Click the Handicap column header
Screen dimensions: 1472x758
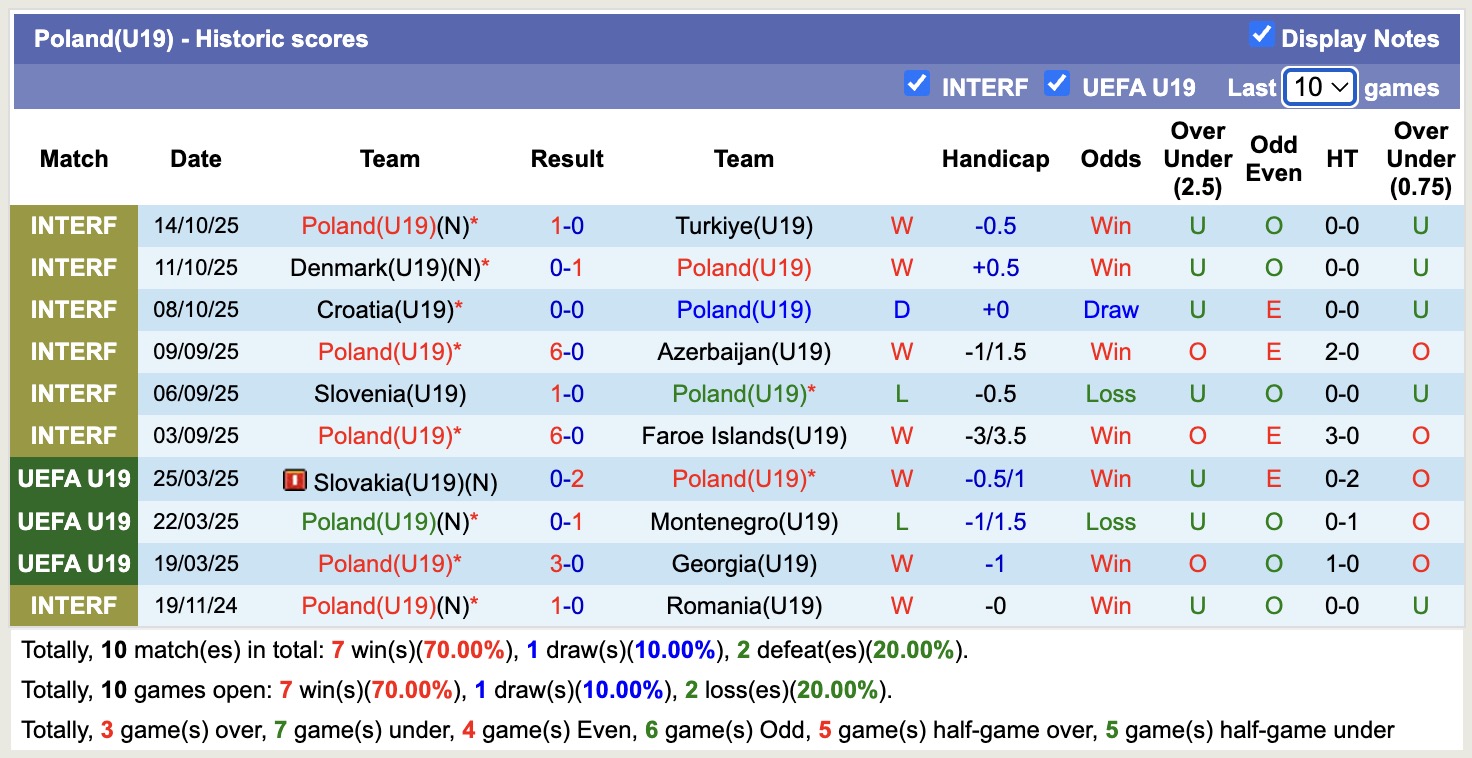click(x=995, y=159)
